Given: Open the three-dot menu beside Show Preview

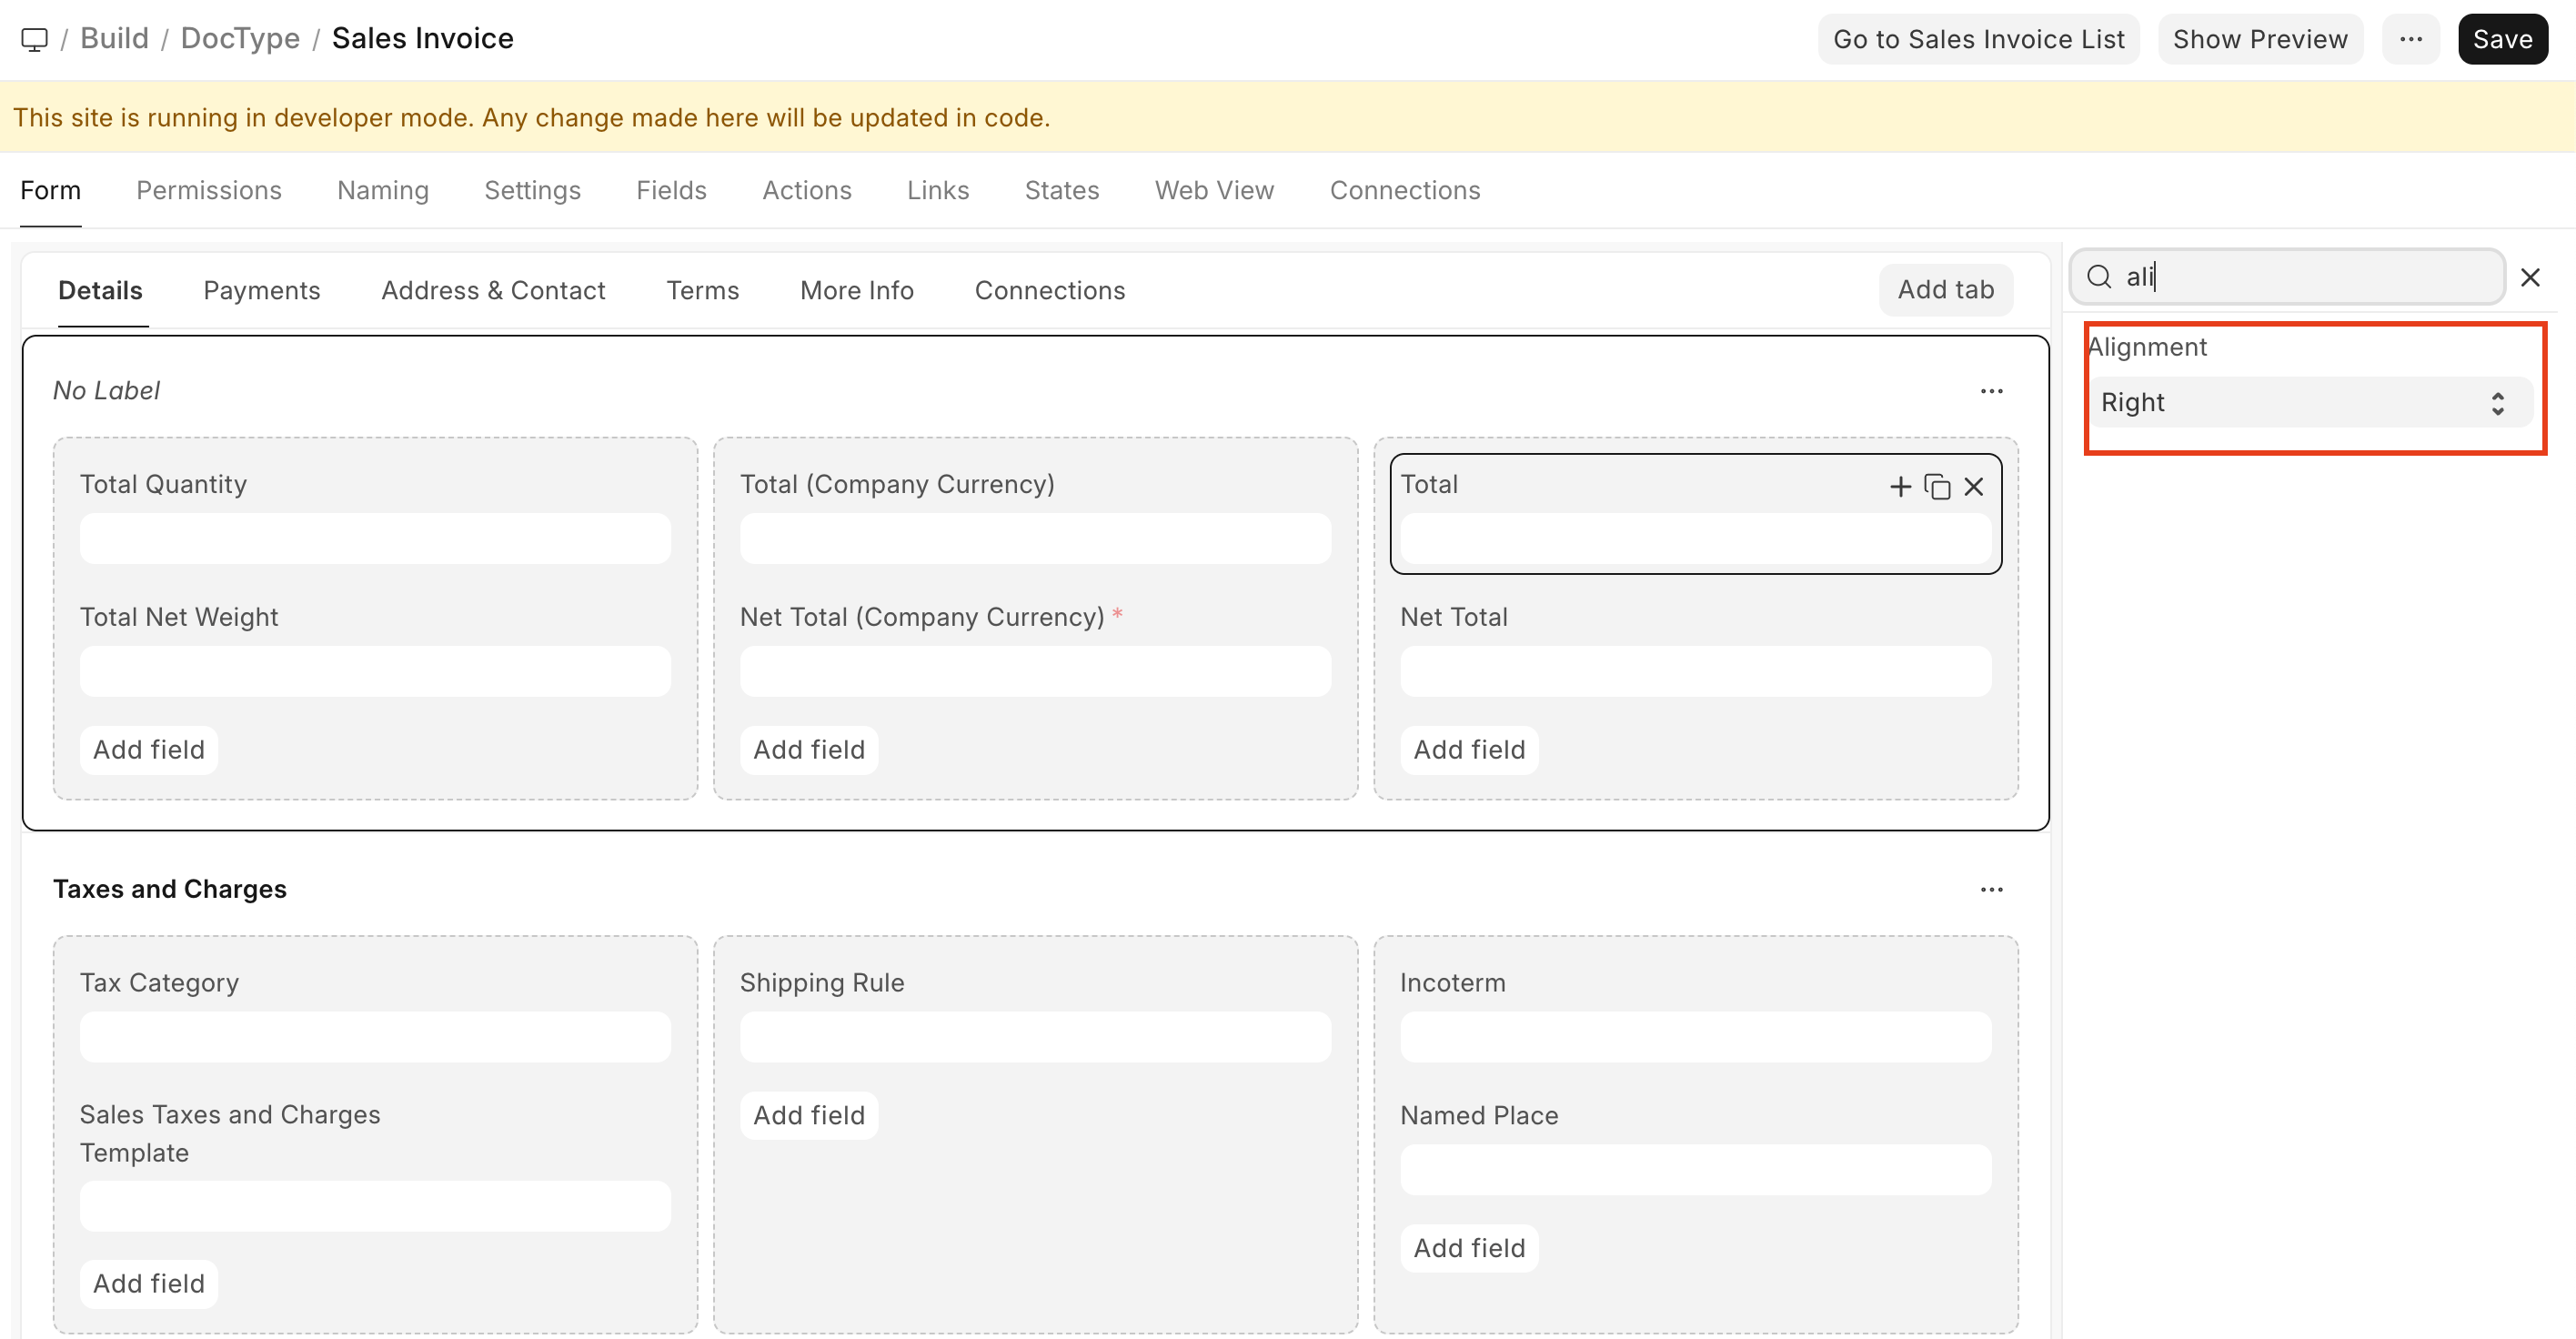Looking at the screenshot, I should tap(2410, 39).
